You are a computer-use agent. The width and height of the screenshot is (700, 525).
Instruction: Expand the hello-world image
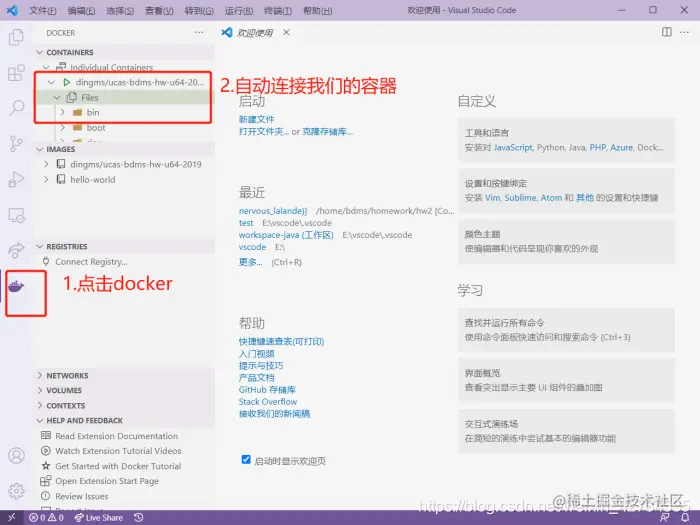click(46, 179)
